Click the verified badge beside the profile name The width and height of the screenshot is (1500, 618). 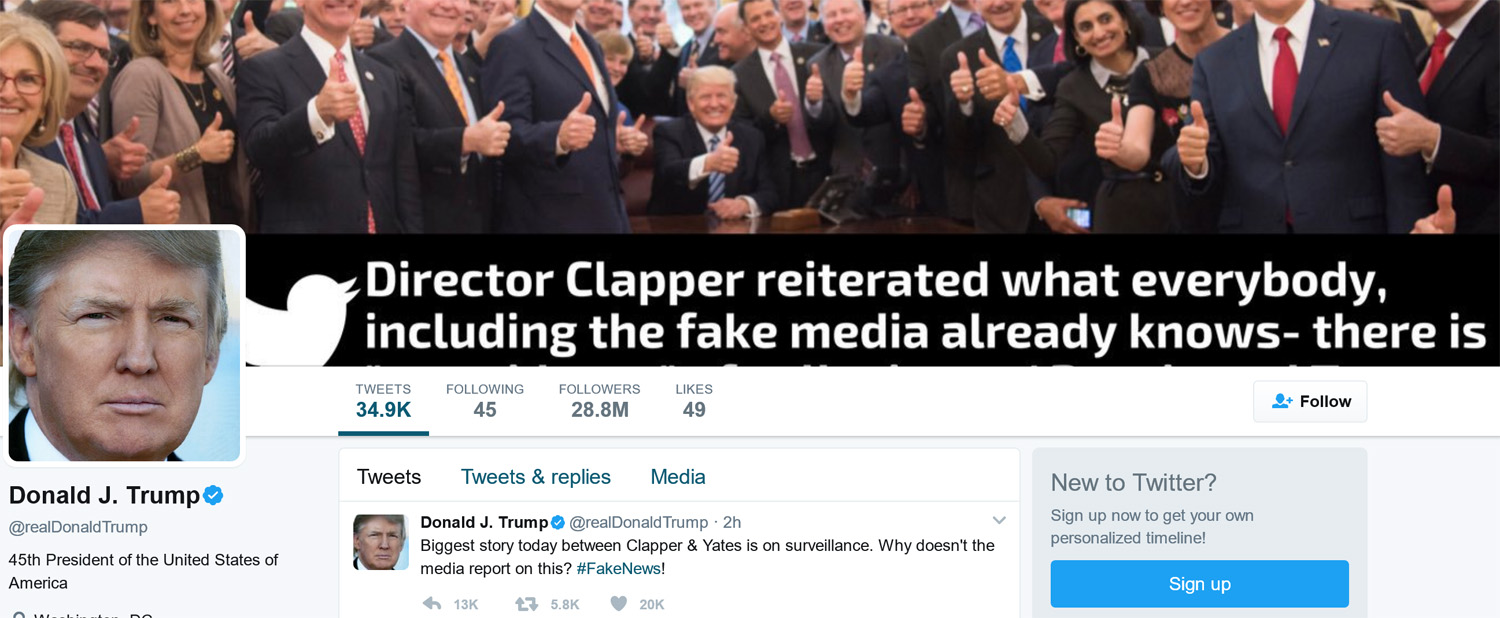[213, 495]
